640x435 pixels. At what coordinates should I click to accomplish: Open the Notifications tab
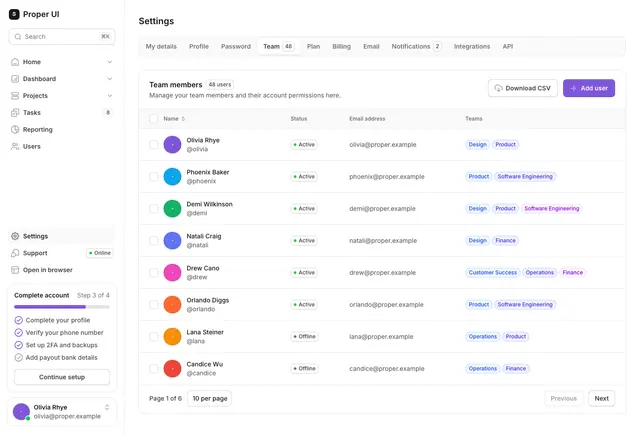pos(416,47)
